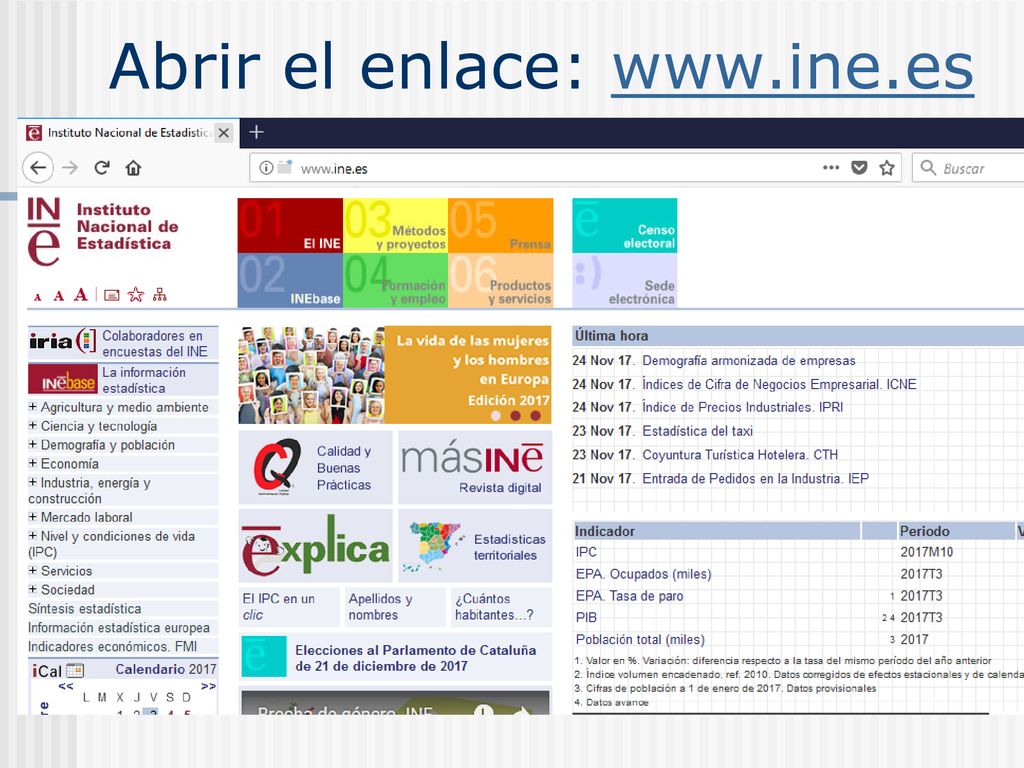Close the Instituto Nacional de Estadística tab

coord(223,133)
